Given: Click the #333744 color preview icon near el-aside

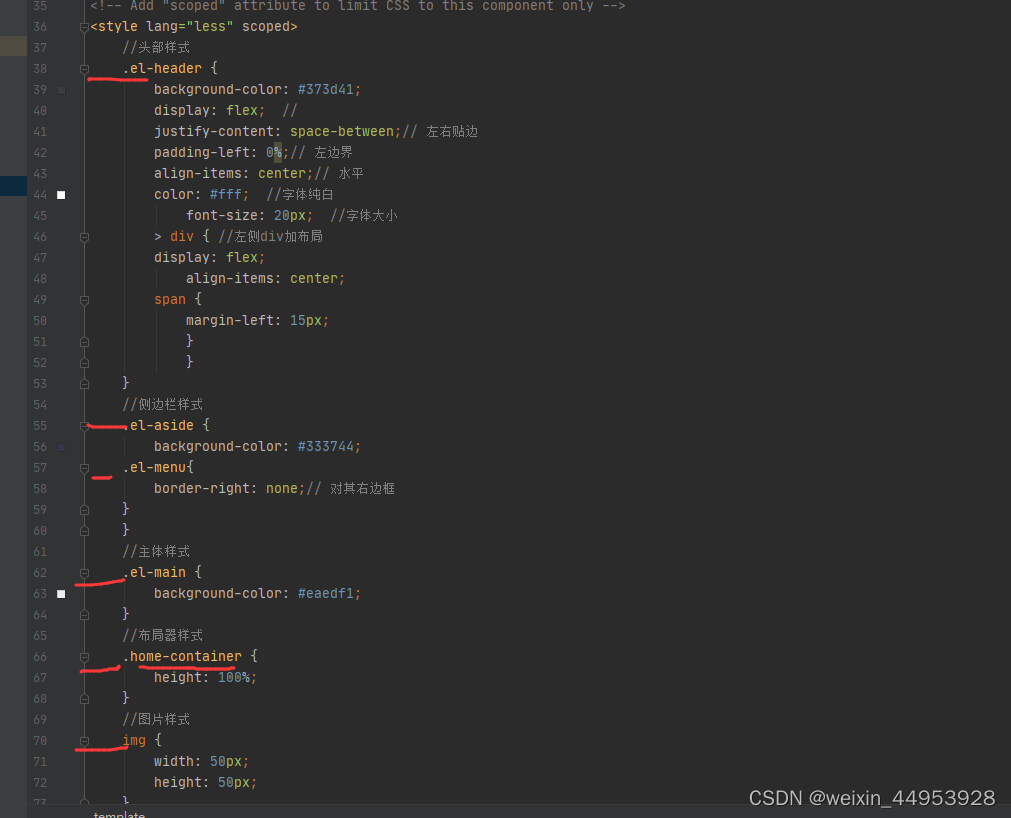Looking at the screenshot, I should click(x=61, y=446).
